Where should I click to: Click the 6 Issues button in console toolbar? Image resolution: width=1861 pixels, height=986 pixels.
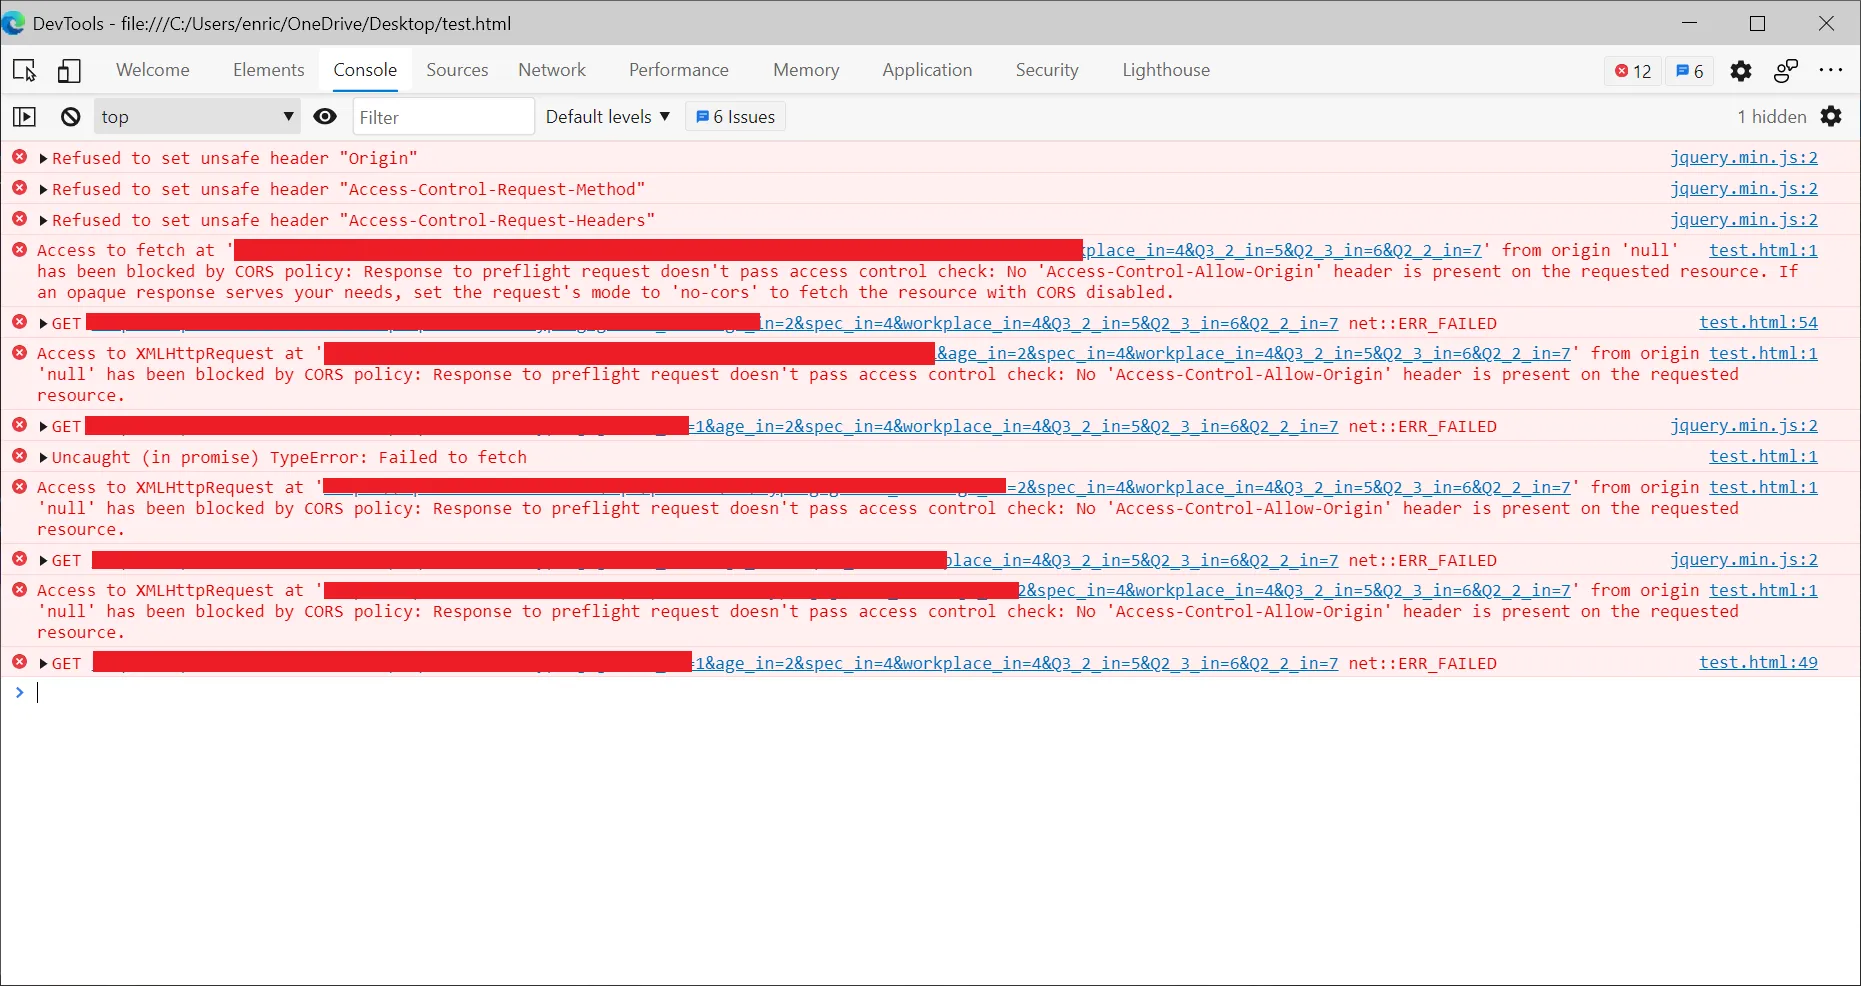(x=735, y=117)
